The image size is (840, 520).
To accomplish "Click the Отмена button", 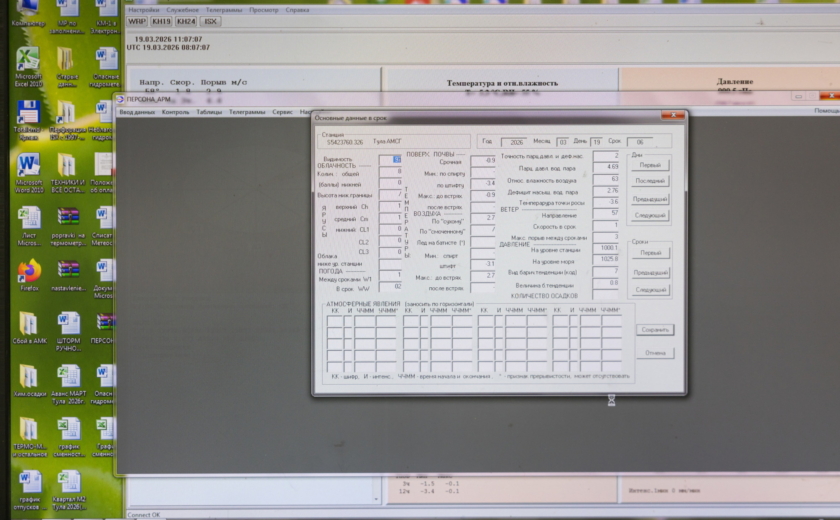I will (x=654, y=353).
